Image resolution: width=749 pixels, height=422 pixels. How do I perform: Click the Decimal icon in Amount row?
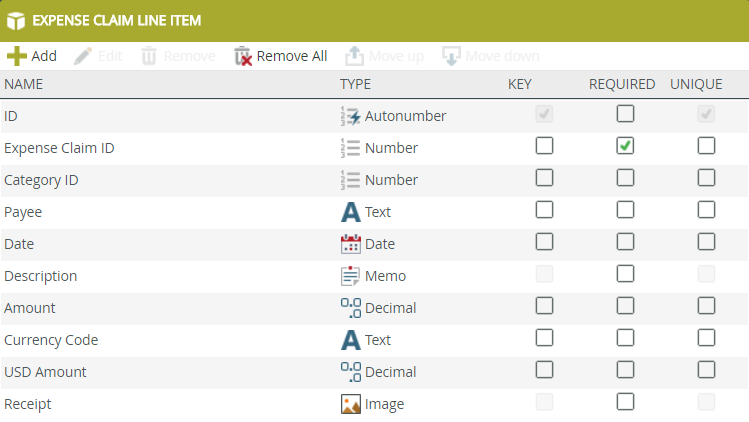[x=350, y=308]
